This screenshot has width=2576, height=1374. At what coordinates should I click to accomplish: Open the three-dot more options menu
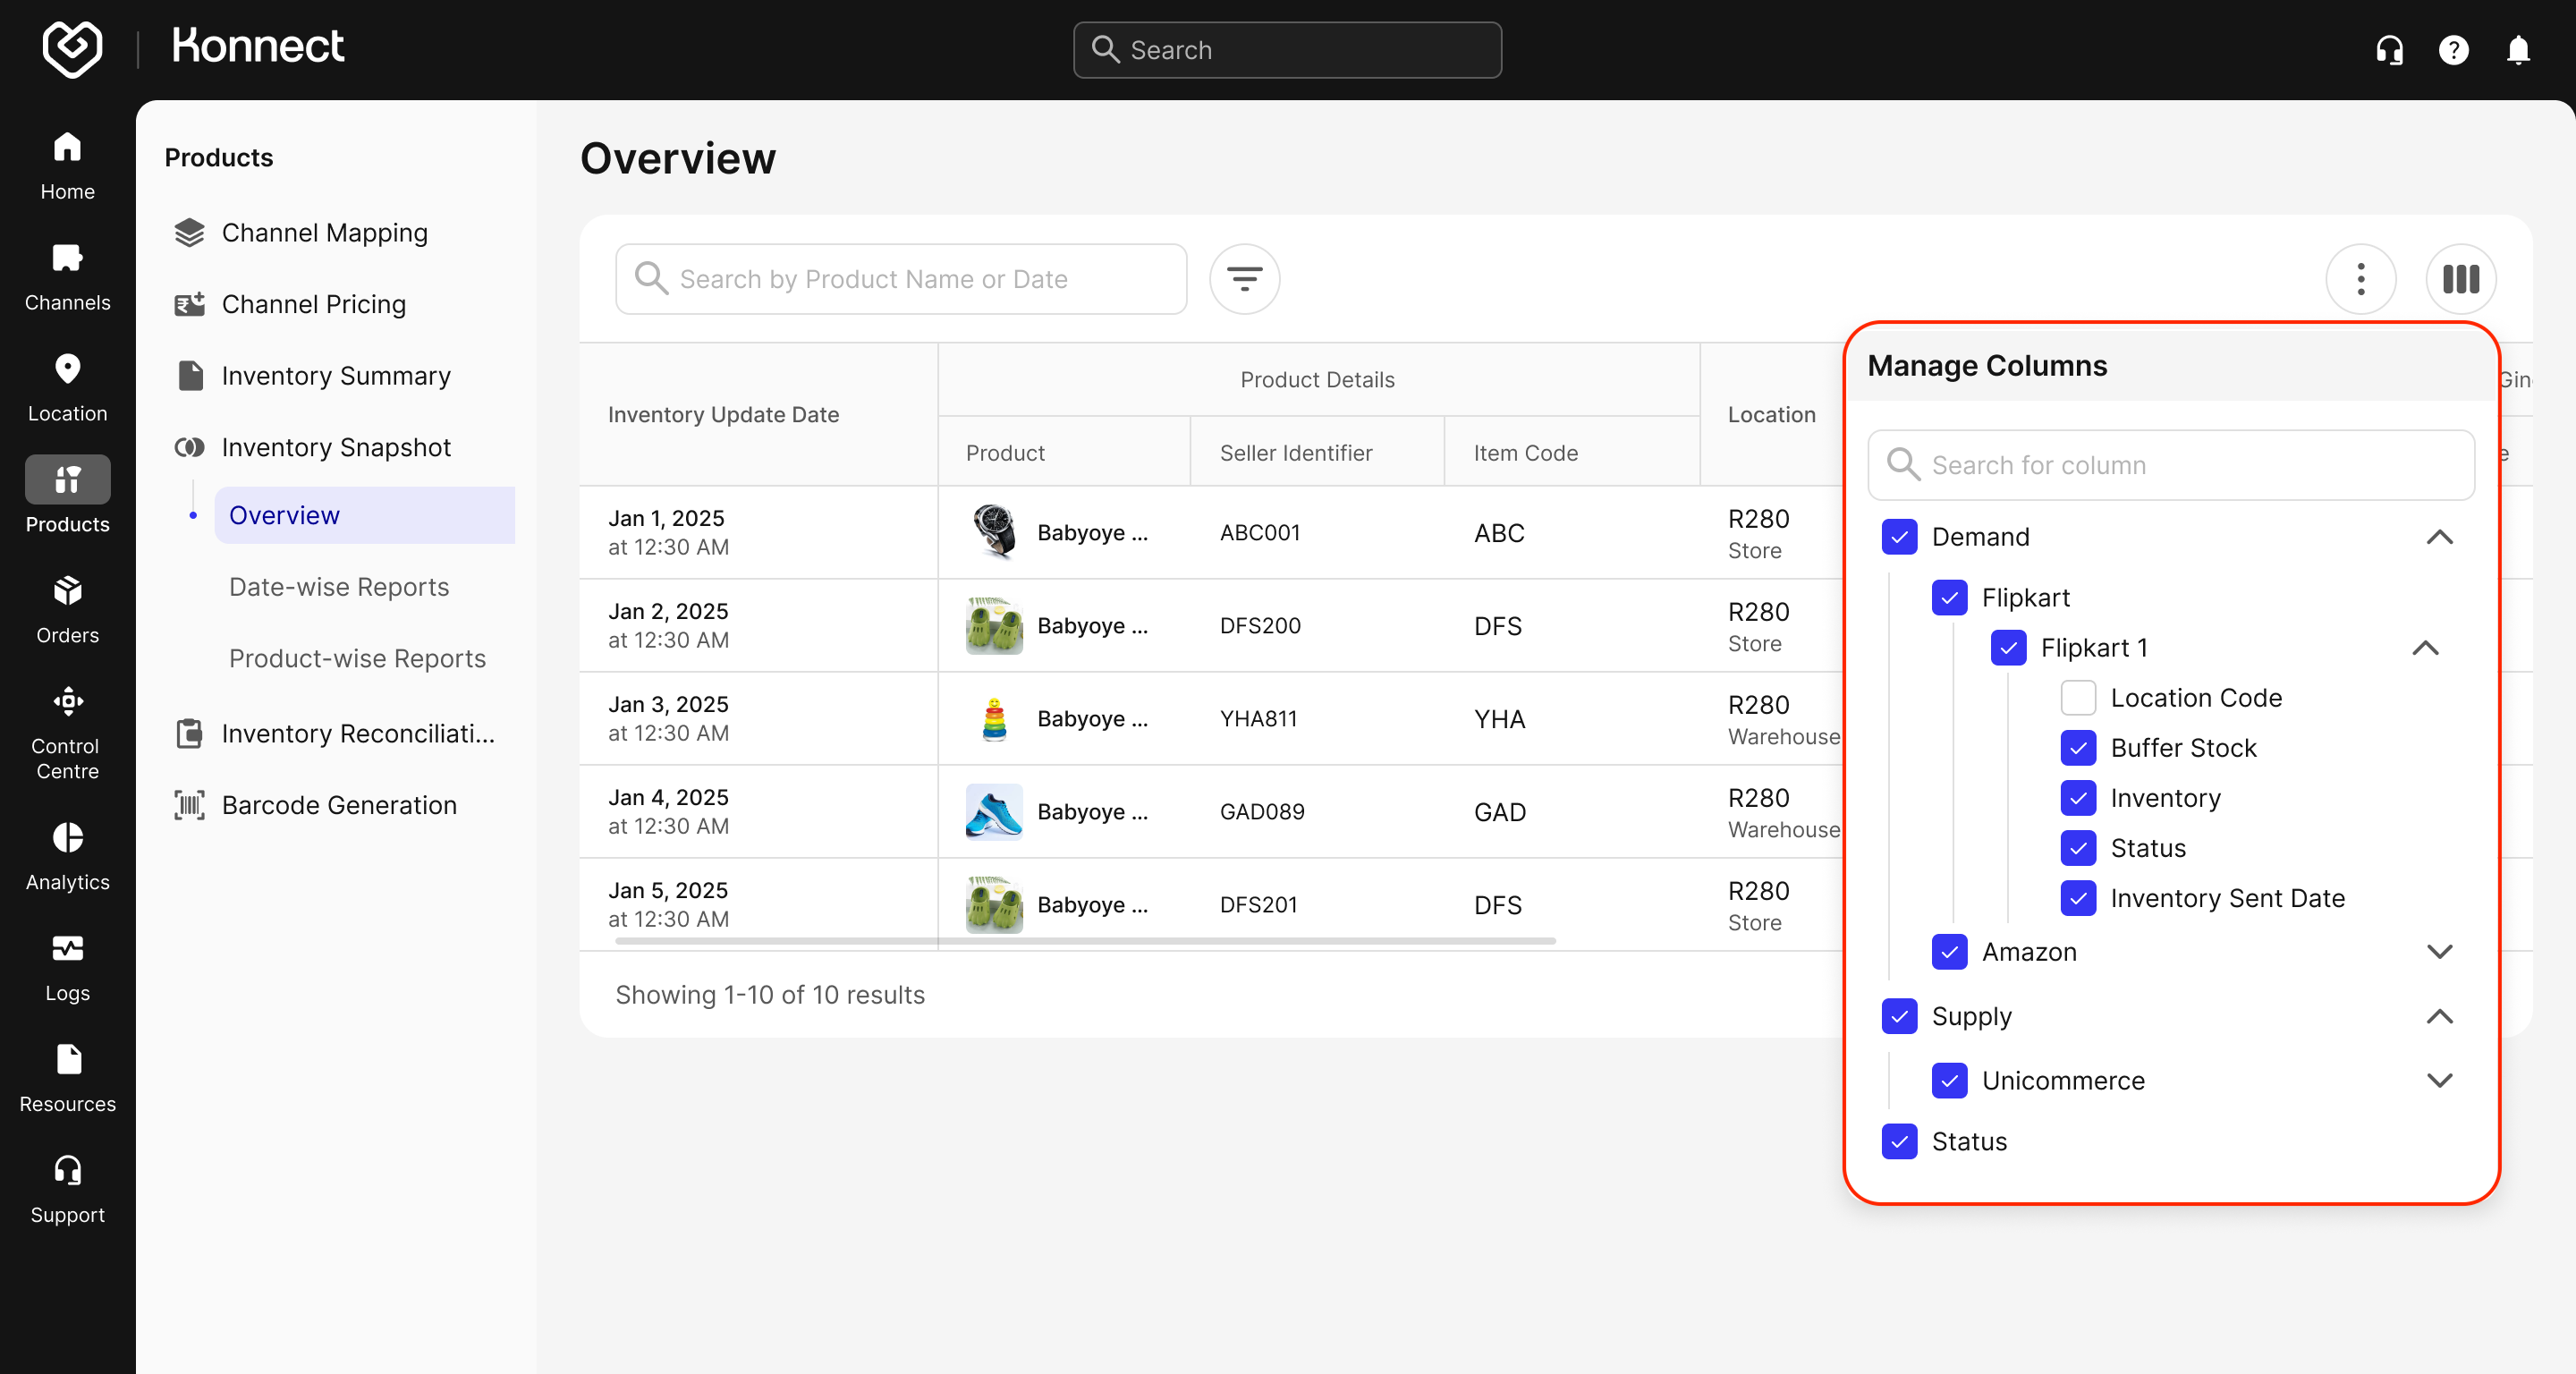click(x=2360, y=279)
